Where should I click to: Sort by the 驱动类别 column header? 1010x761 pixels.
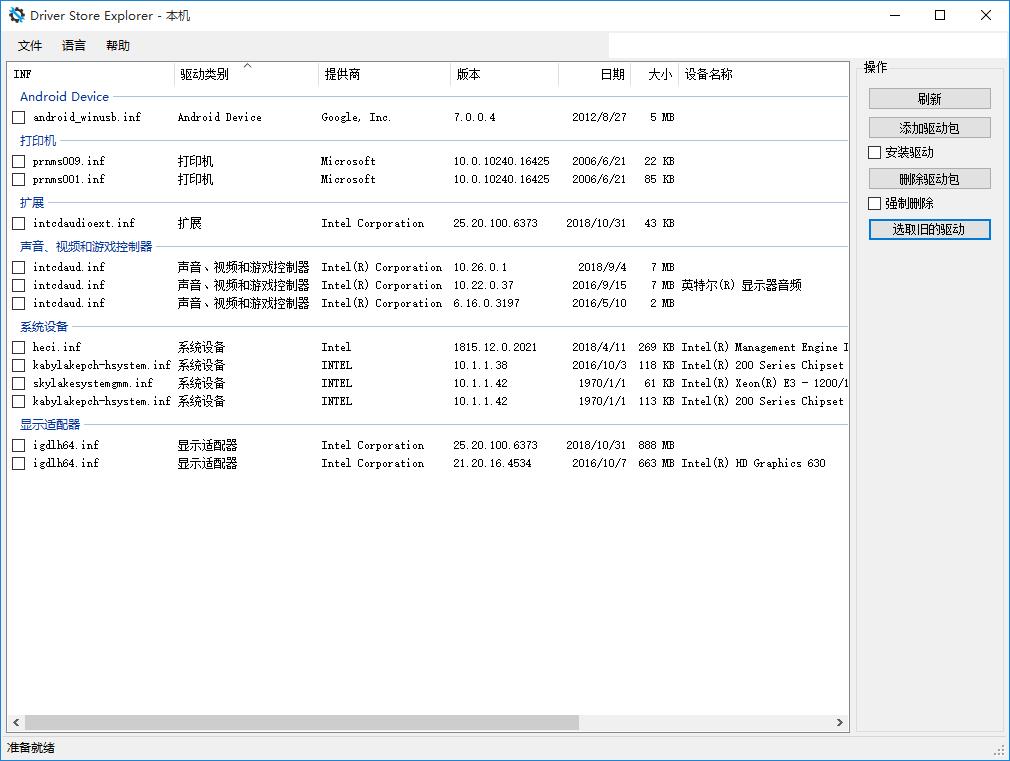pos(246,74)
